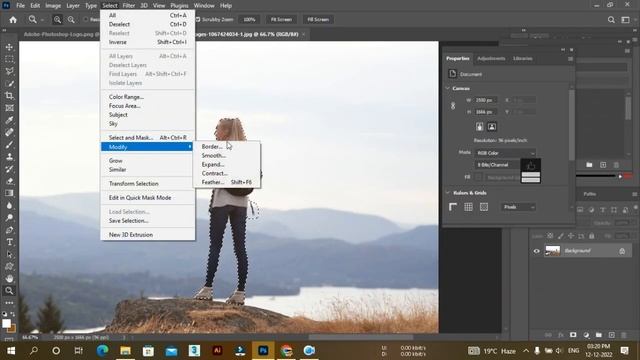Select the Hand tool
The image size is (640, 360).
(9, 279)
